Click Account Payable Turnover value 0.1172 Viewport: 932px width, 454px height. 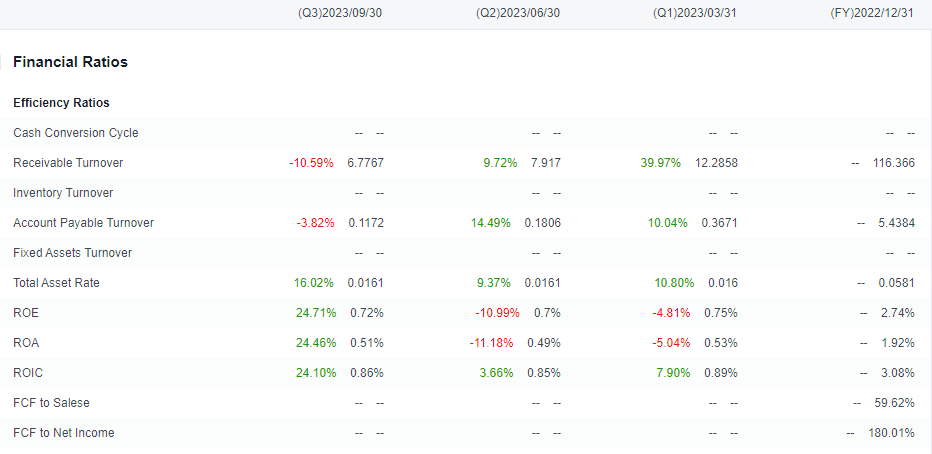[366, 223]
